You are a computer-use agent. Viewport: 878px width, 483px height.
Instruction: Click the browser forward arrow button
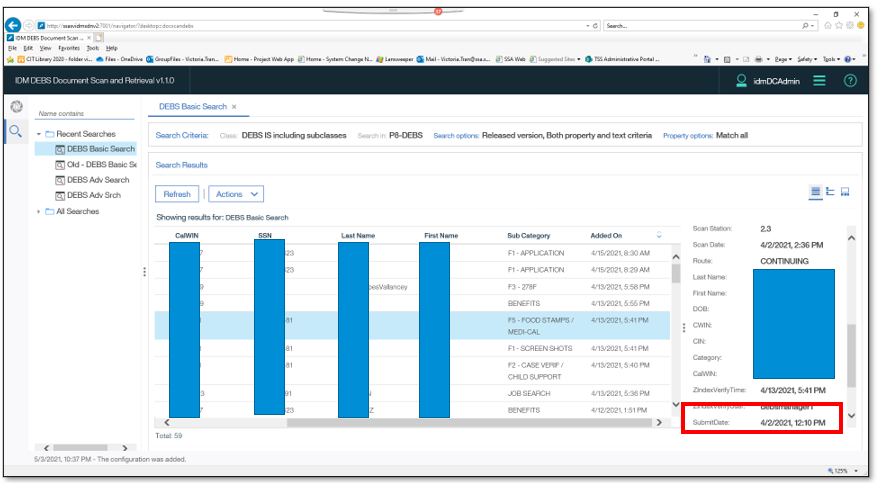pos(29,26)
